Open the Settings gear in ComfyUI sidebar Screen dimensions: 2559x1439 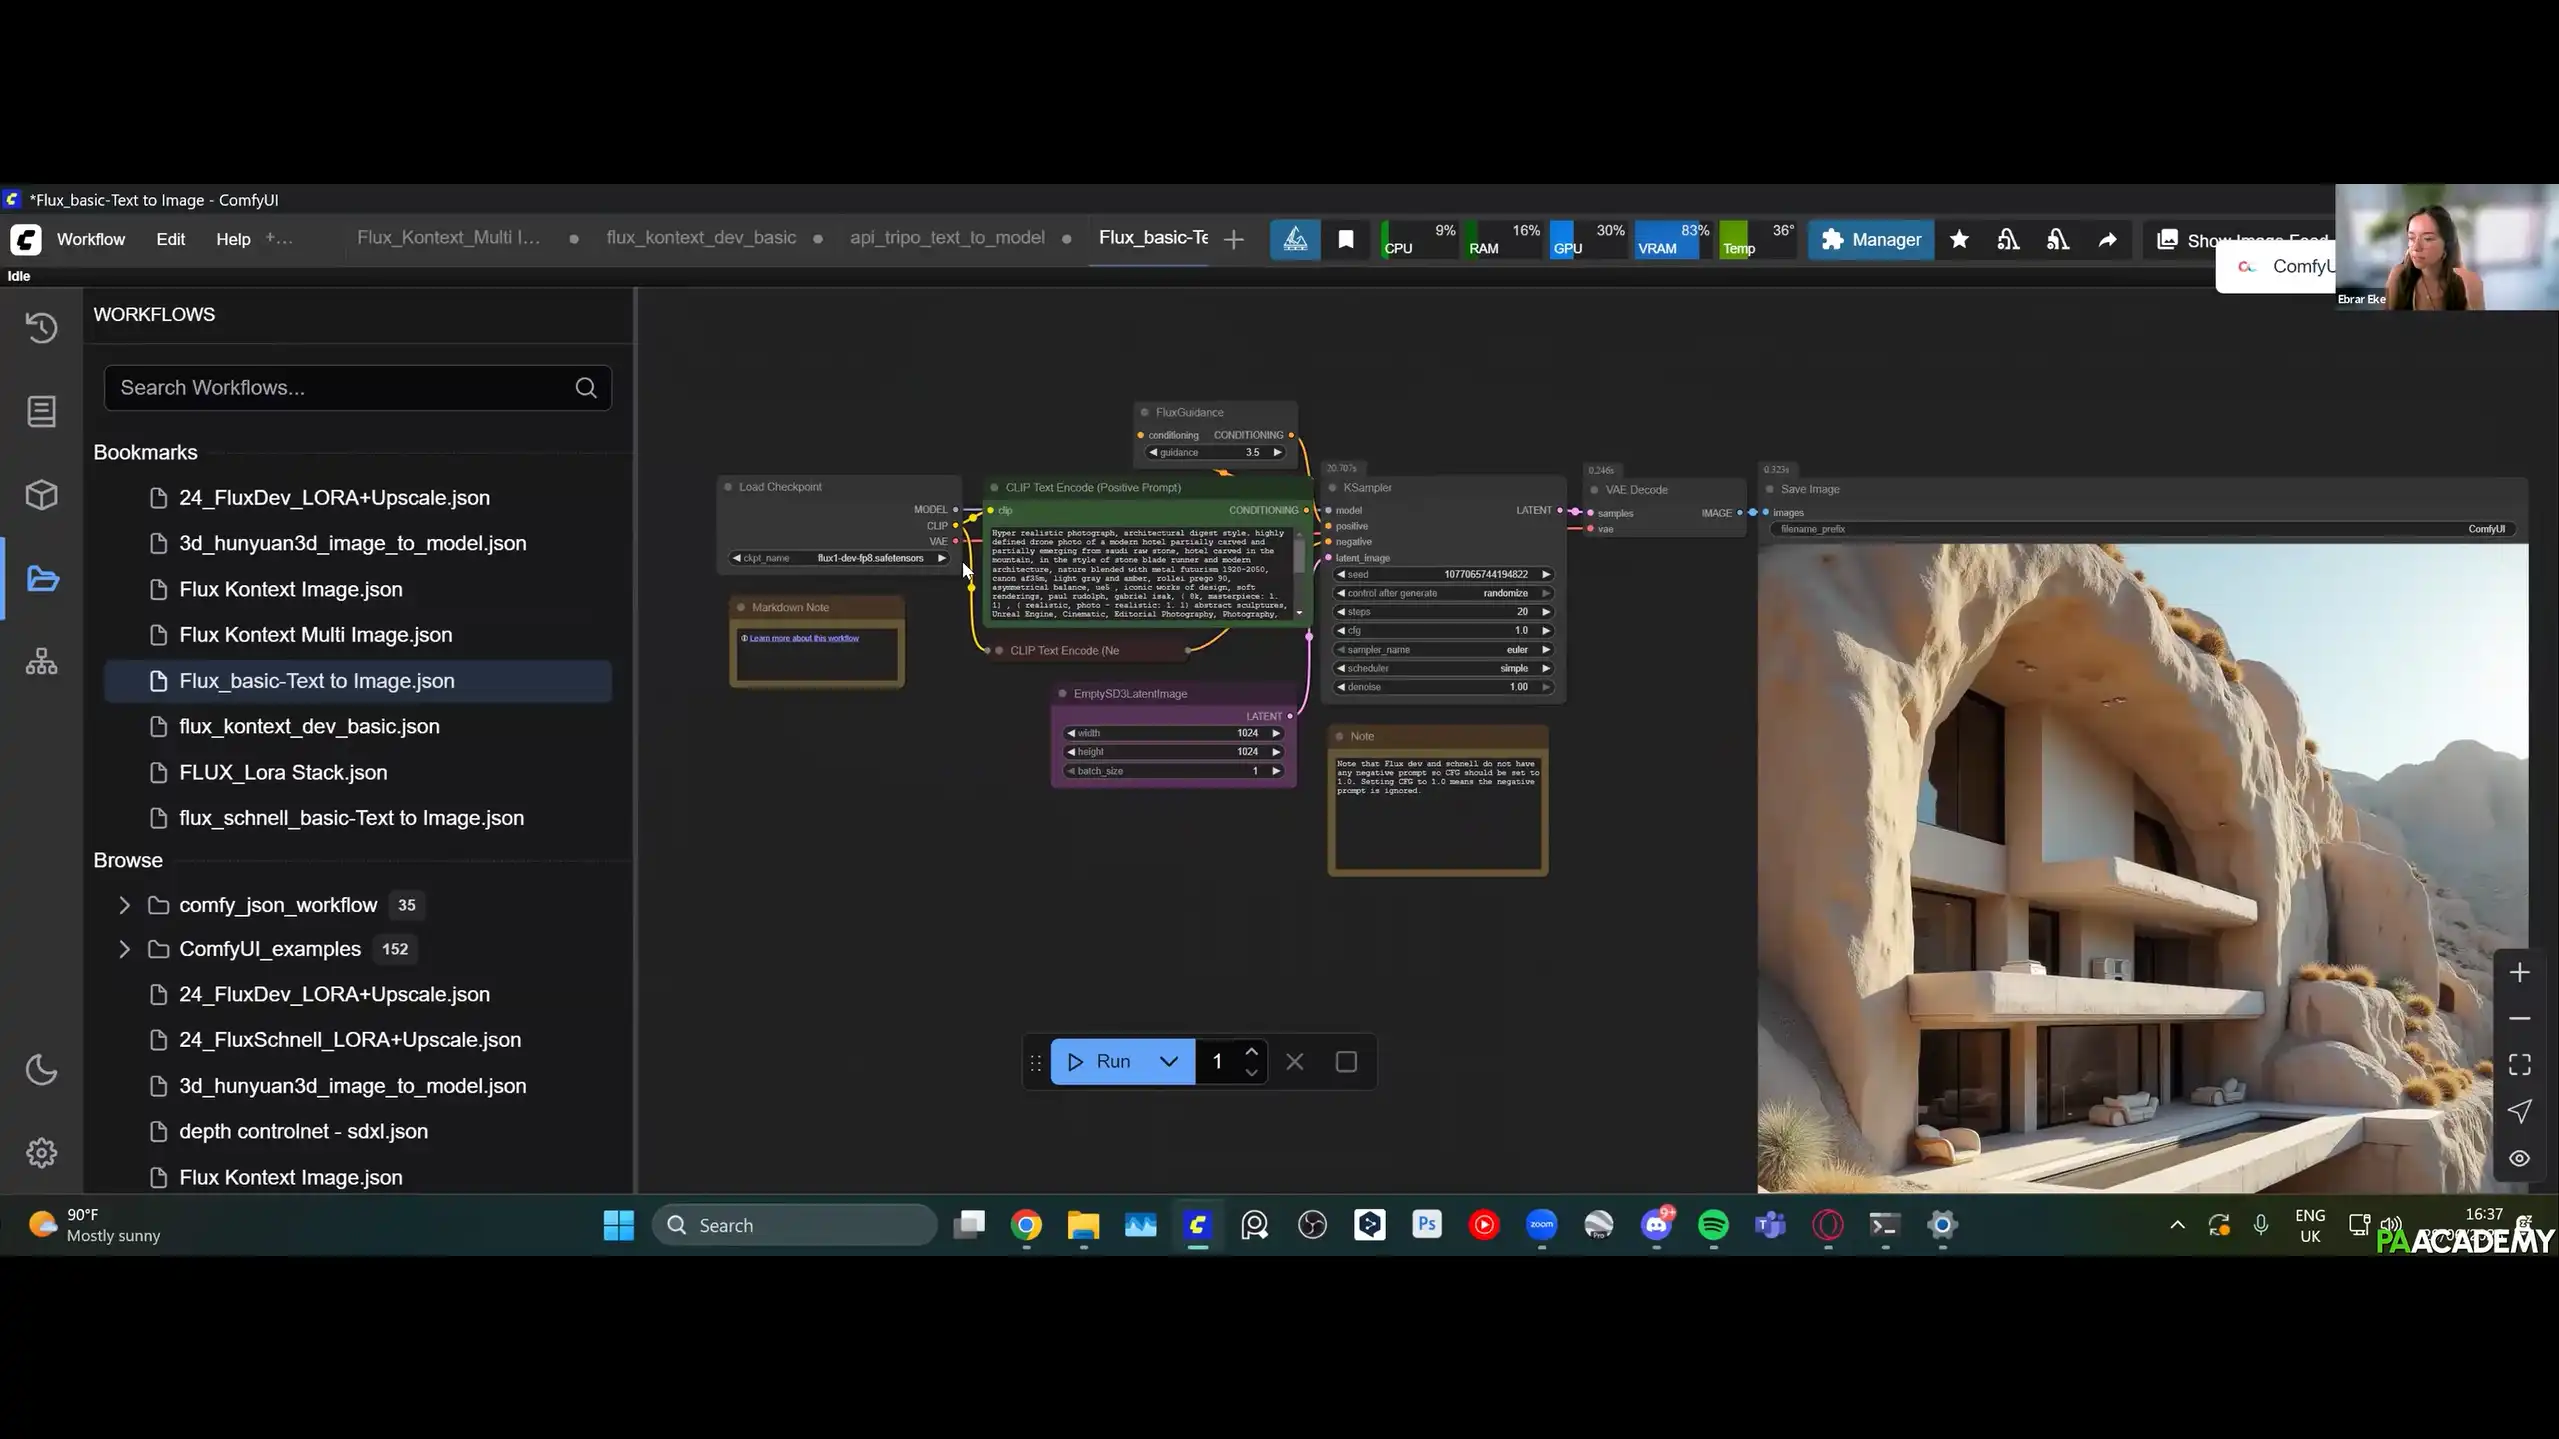(x=41, y=1153)
